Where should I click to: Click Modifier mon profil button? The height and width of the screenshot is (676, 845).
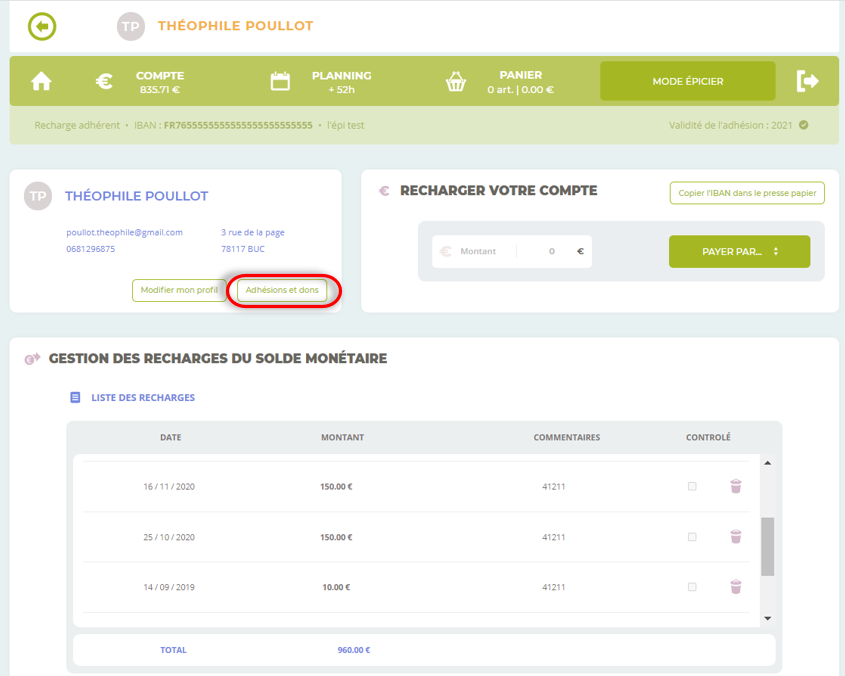coord(179,290)
